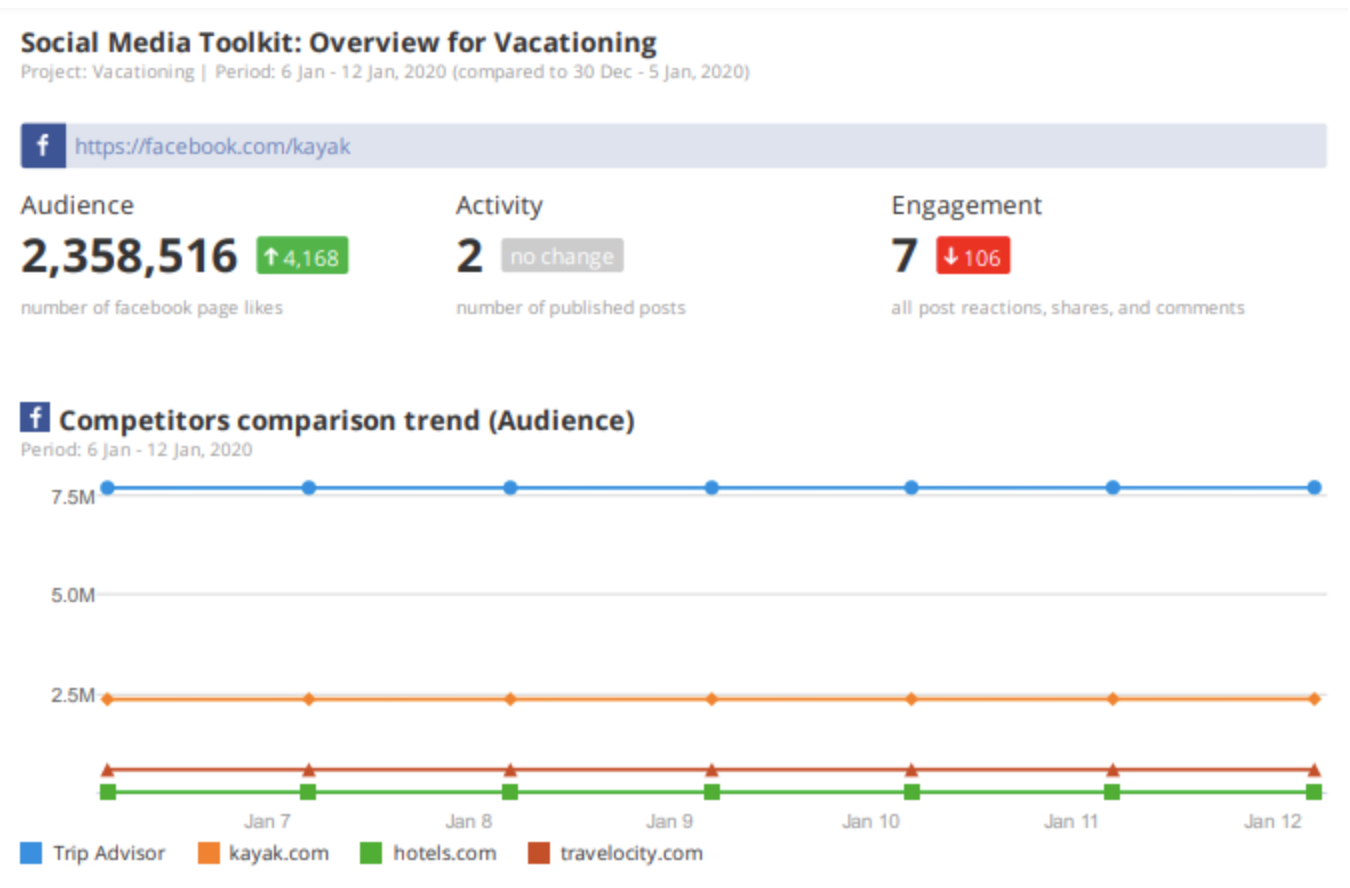Click the travelocity.com triangle marker on Jan 8
Viewport: 1350px width, 888px height.
[x=510, y=770]
